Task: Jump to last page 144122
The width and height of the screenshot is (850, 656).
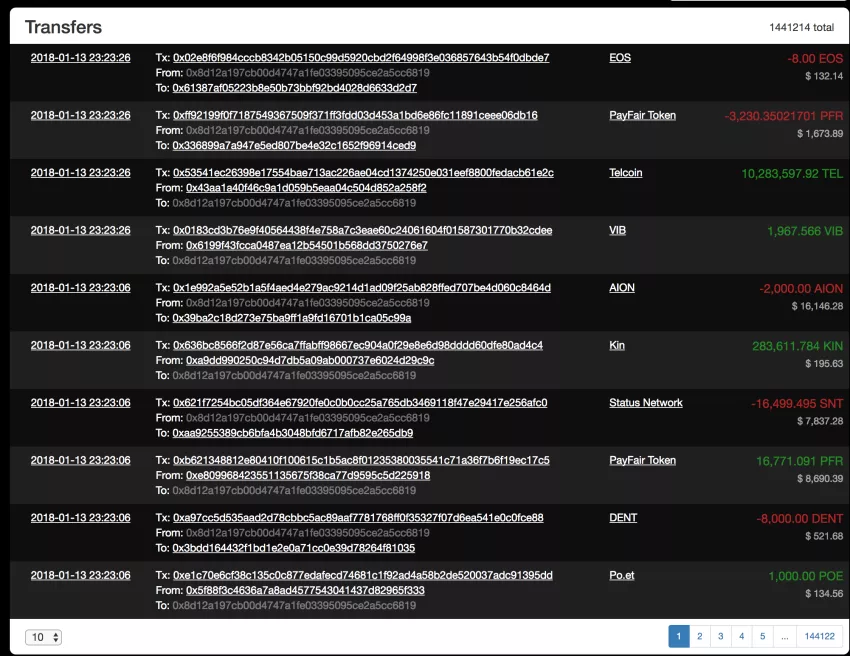Action: point(819,636)
